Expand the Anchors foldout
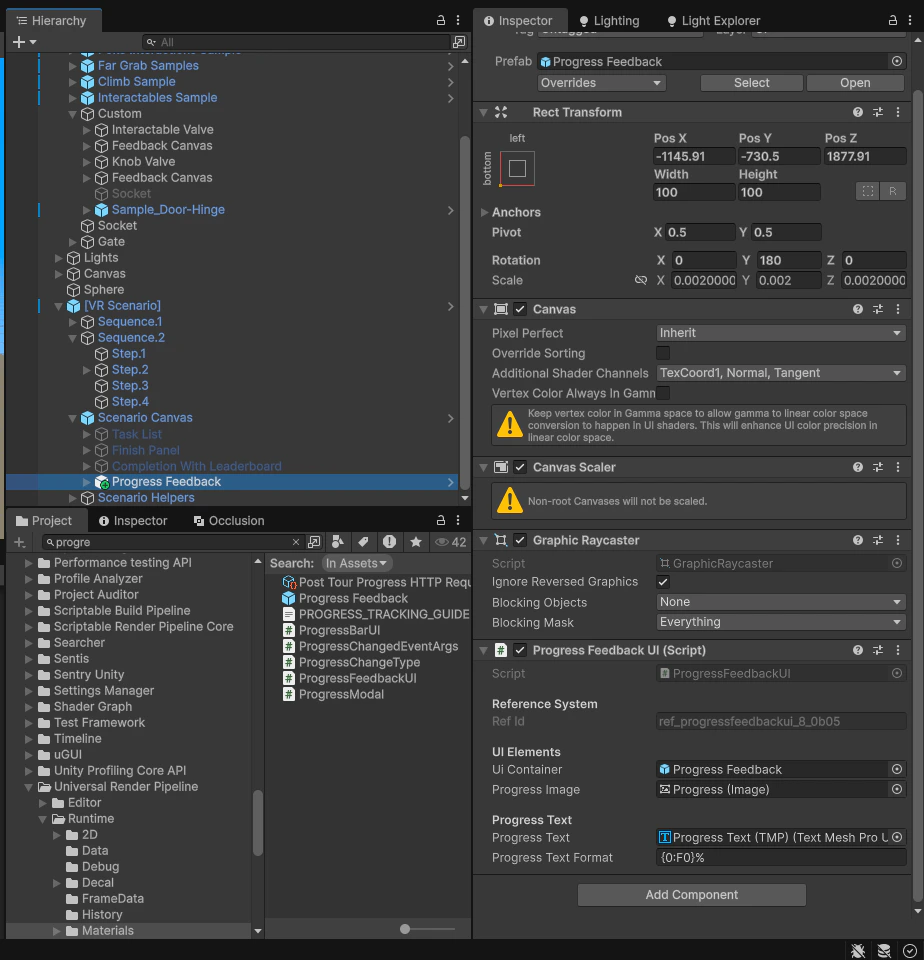 coord(484,212)
